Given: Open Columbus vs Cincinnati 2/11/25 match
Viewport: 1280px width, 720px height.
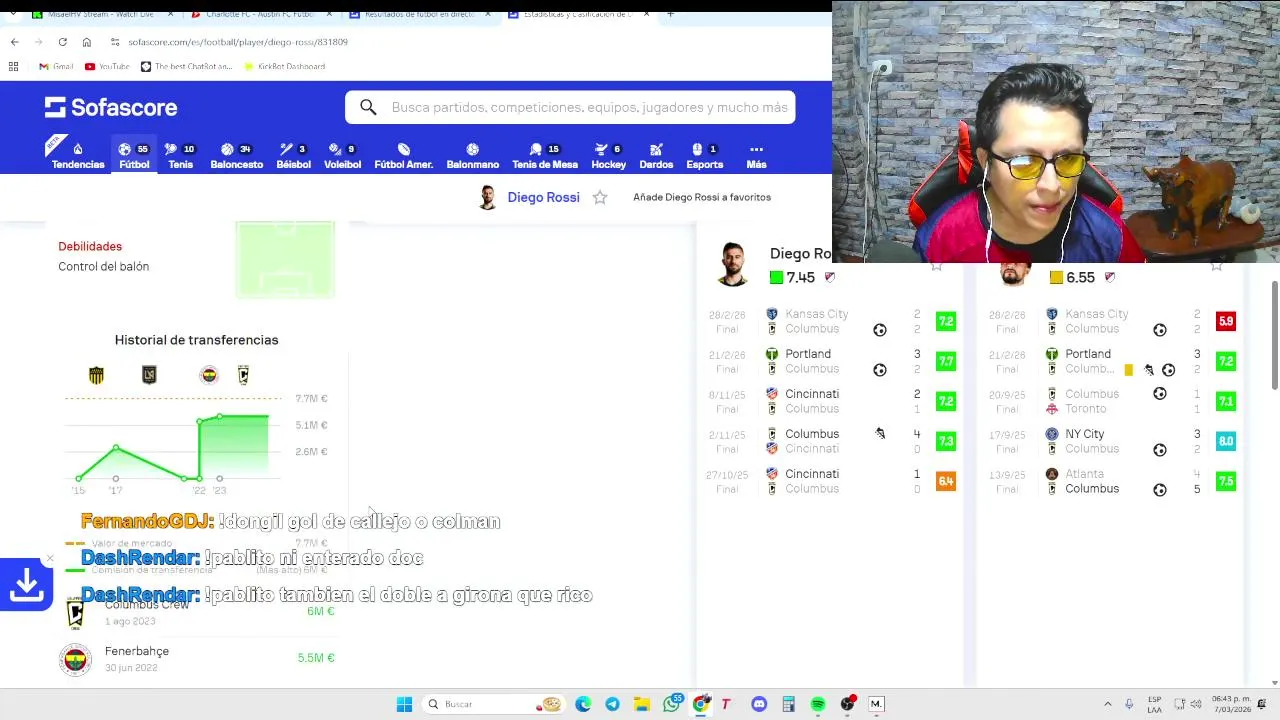Looking at the screenshot, I should [x=830, y=441].
